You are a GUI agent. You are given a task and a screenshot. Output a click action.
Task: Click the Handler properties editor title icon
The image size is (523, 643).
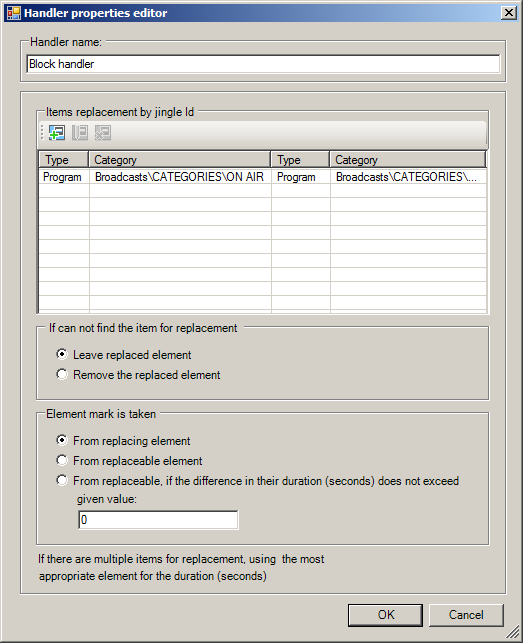14,13
